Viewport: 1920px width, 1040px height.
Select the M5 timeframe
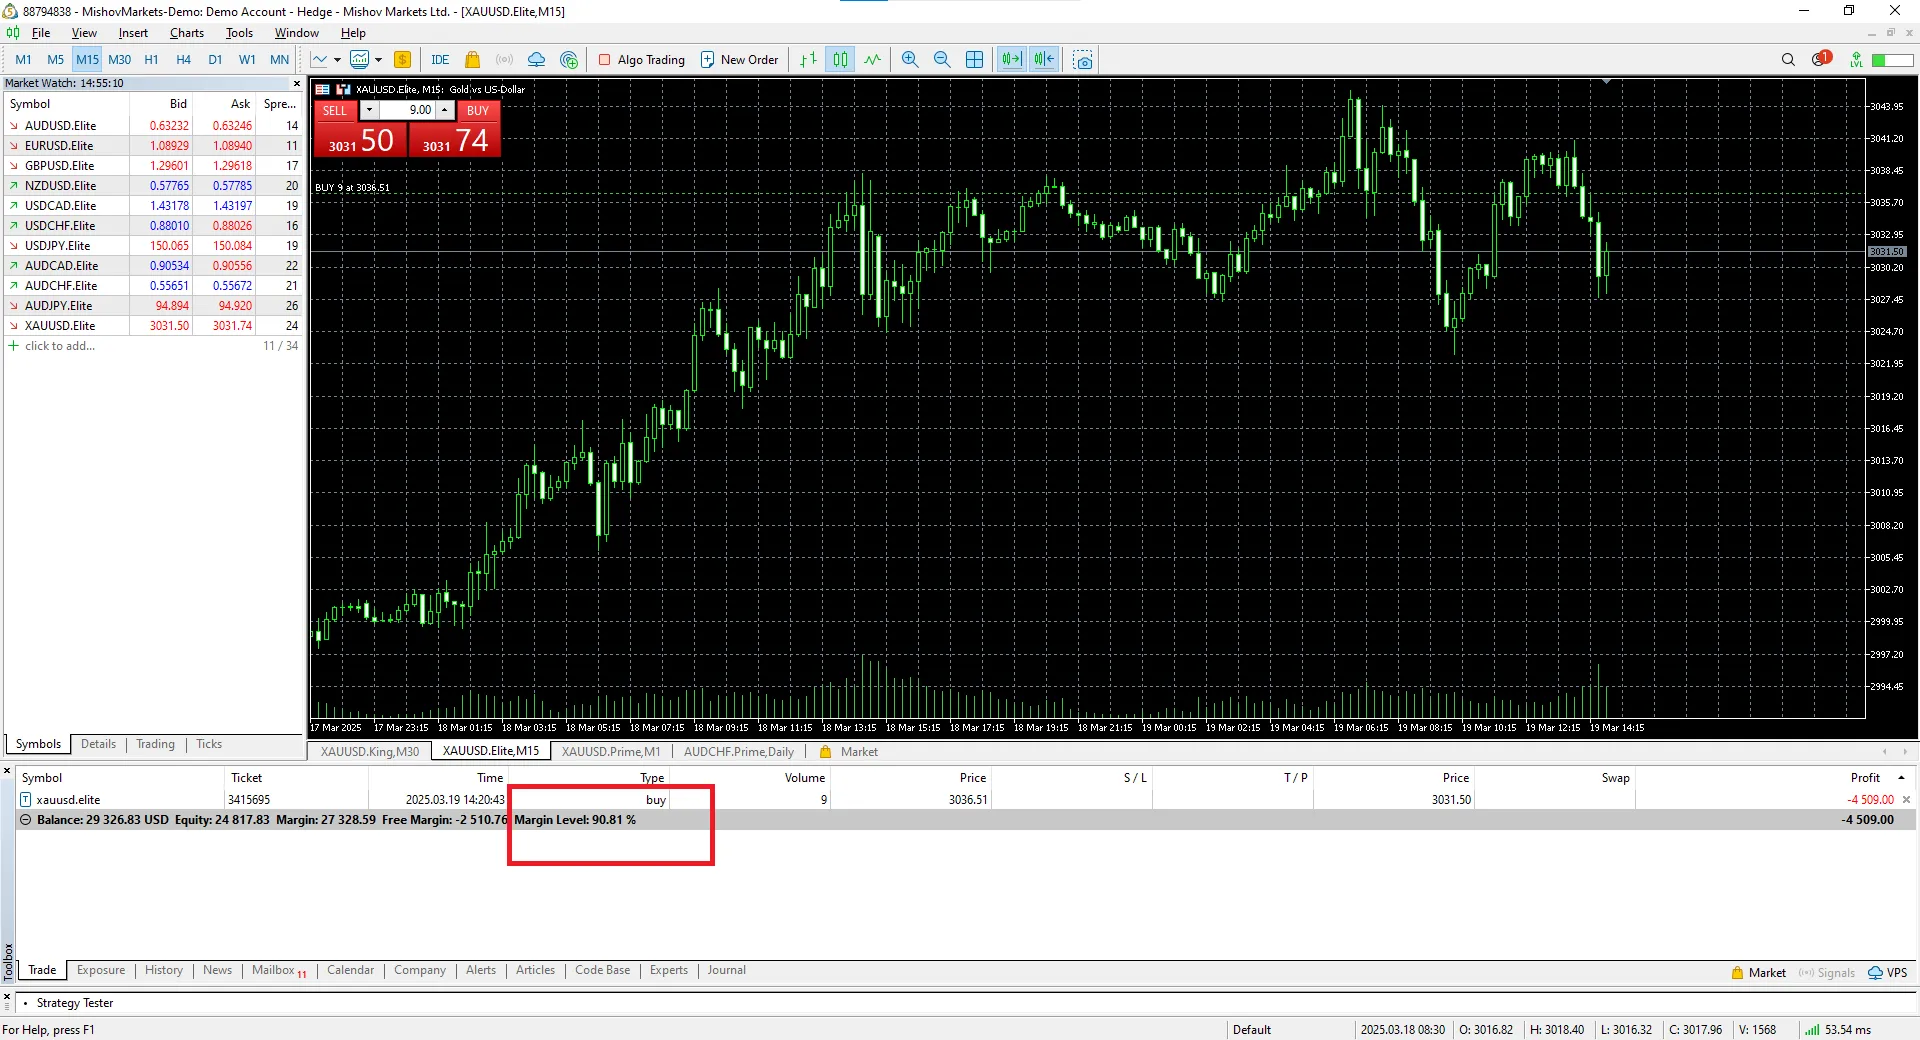tap(55, 60)
